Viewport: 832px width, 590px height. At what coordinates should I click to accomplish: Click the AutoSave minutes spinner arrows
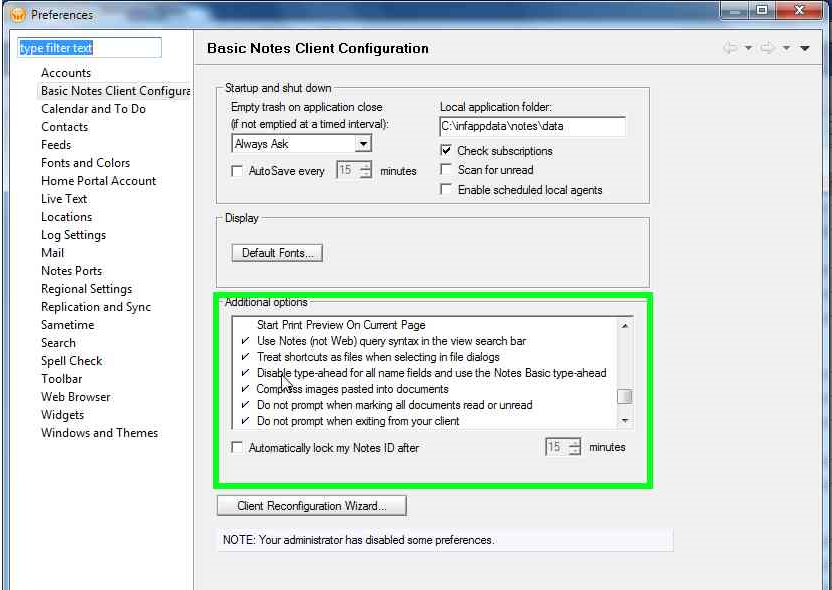(366, 170)
